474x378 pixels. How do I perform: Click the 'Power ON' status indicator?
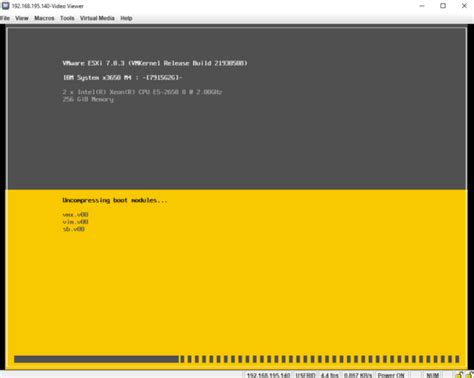click(x=391, y=375)
